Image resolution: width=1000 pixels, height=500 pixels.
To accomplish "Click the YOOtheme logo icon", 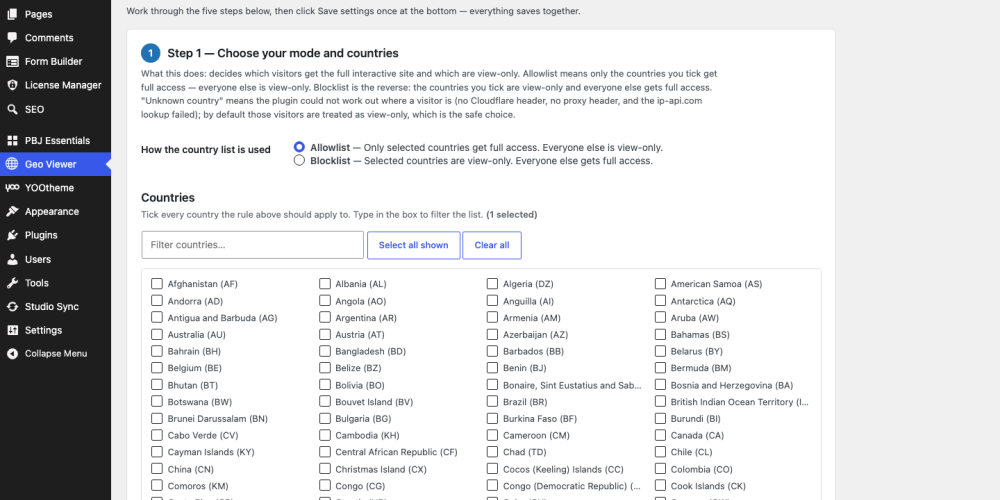I will tap(12, 188).
